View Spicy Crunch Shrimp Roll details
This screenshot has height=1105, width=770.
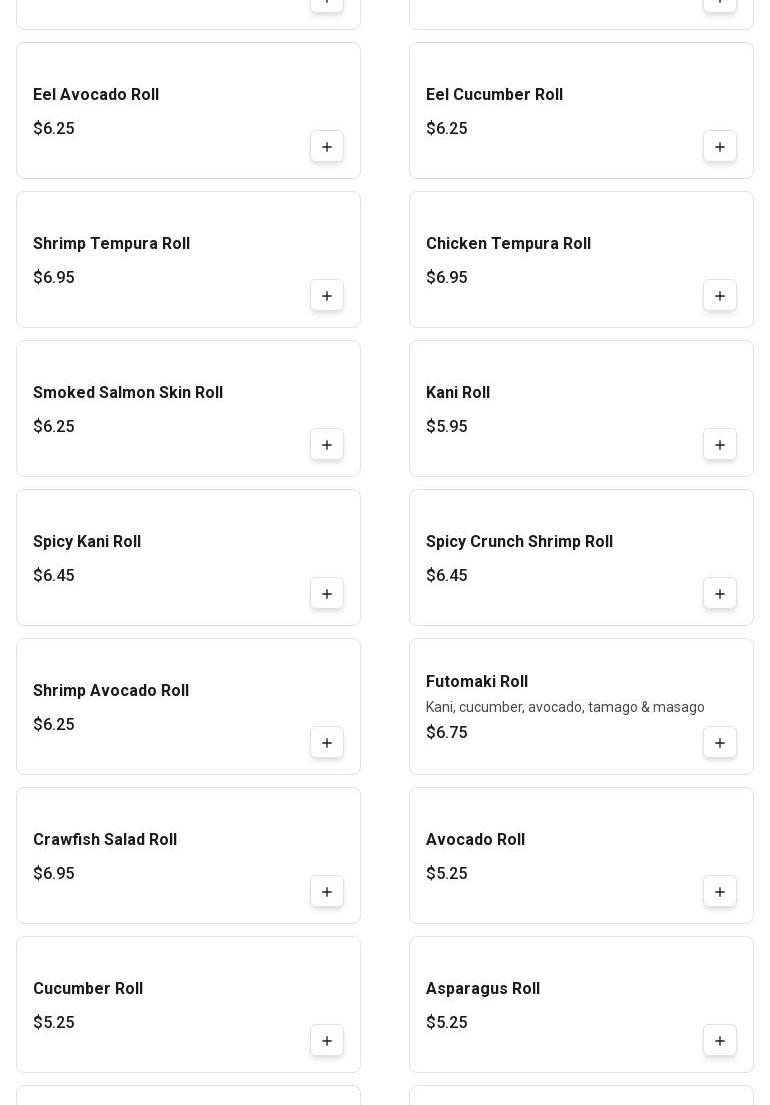[x=519, y=542]
